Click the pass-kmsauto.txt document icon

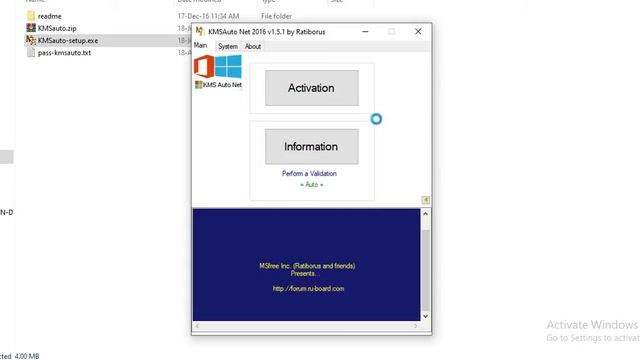31,52
